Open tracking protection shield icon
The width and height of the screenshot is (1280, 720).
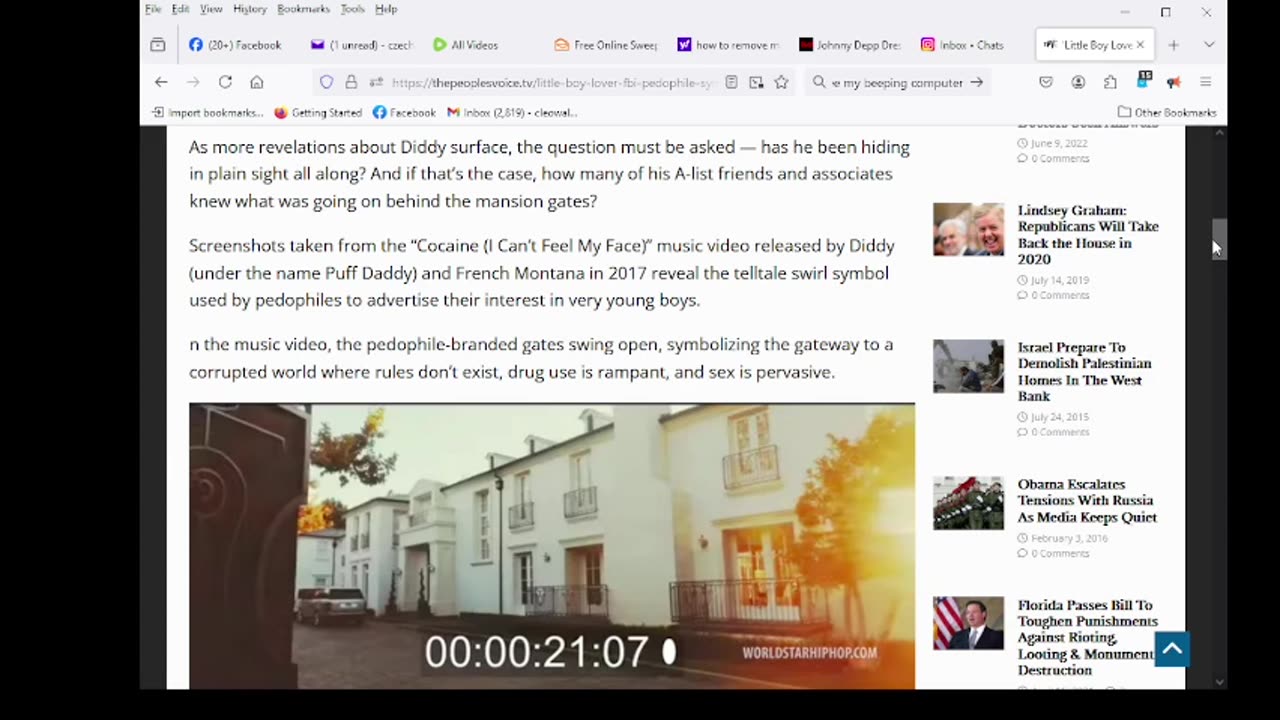click(x=327, y=82)
